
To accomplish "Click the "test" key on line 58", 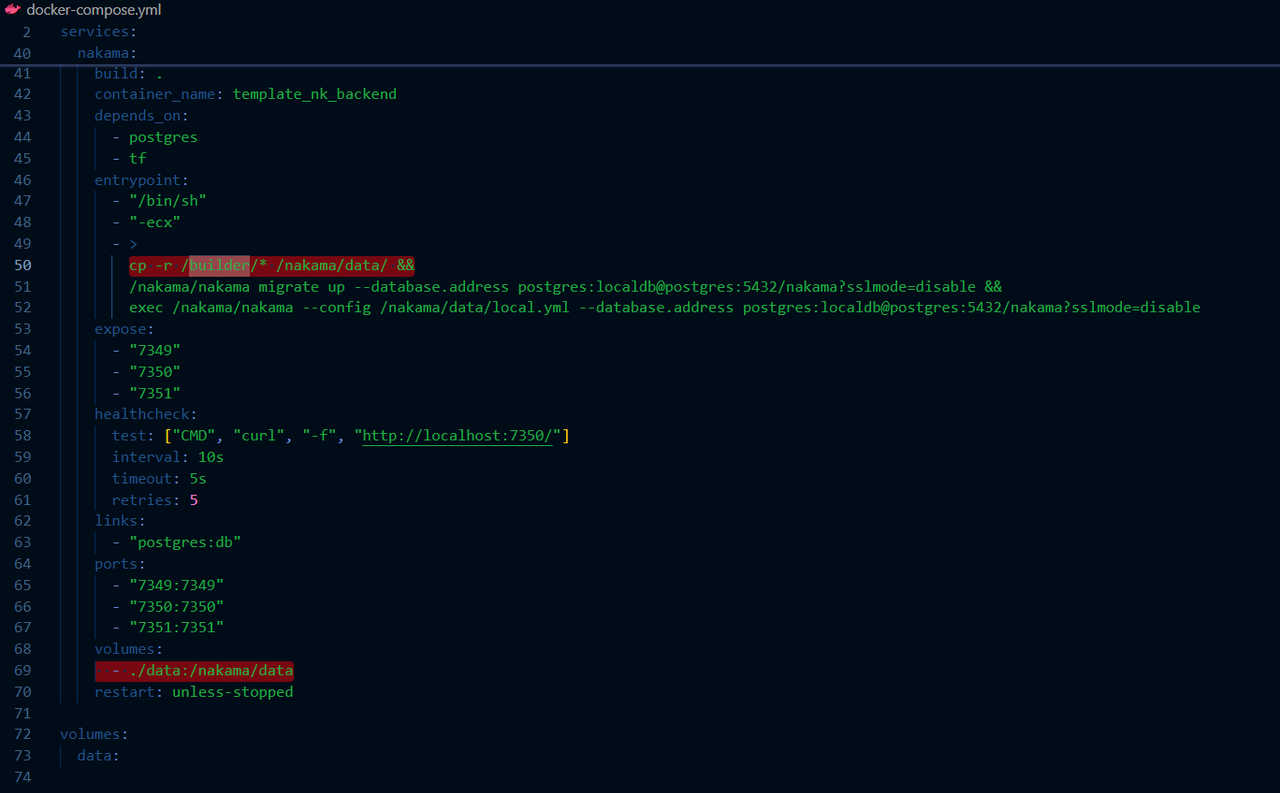I will tap(129, 436).
